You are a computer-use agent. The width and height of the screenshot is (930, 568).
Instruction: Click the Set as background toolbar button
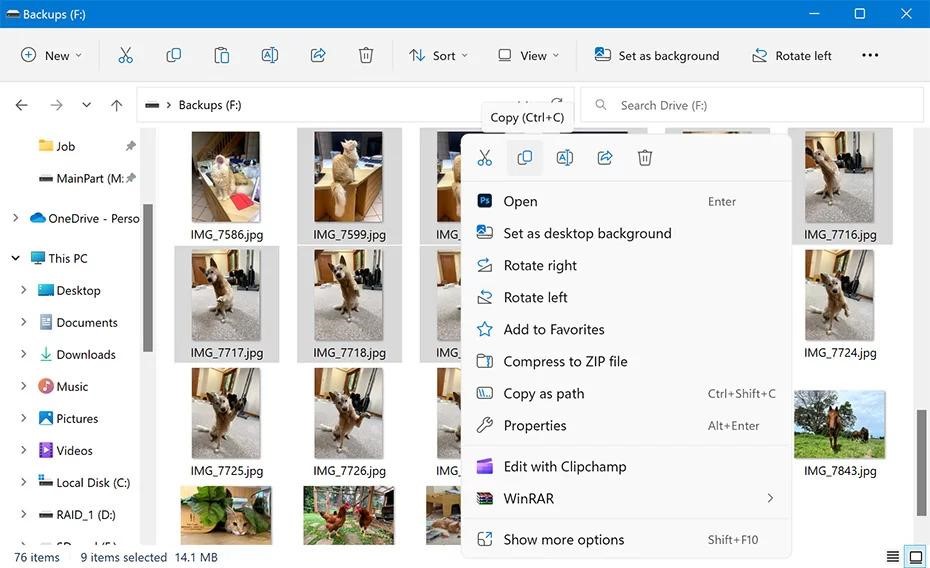point(657,56)
